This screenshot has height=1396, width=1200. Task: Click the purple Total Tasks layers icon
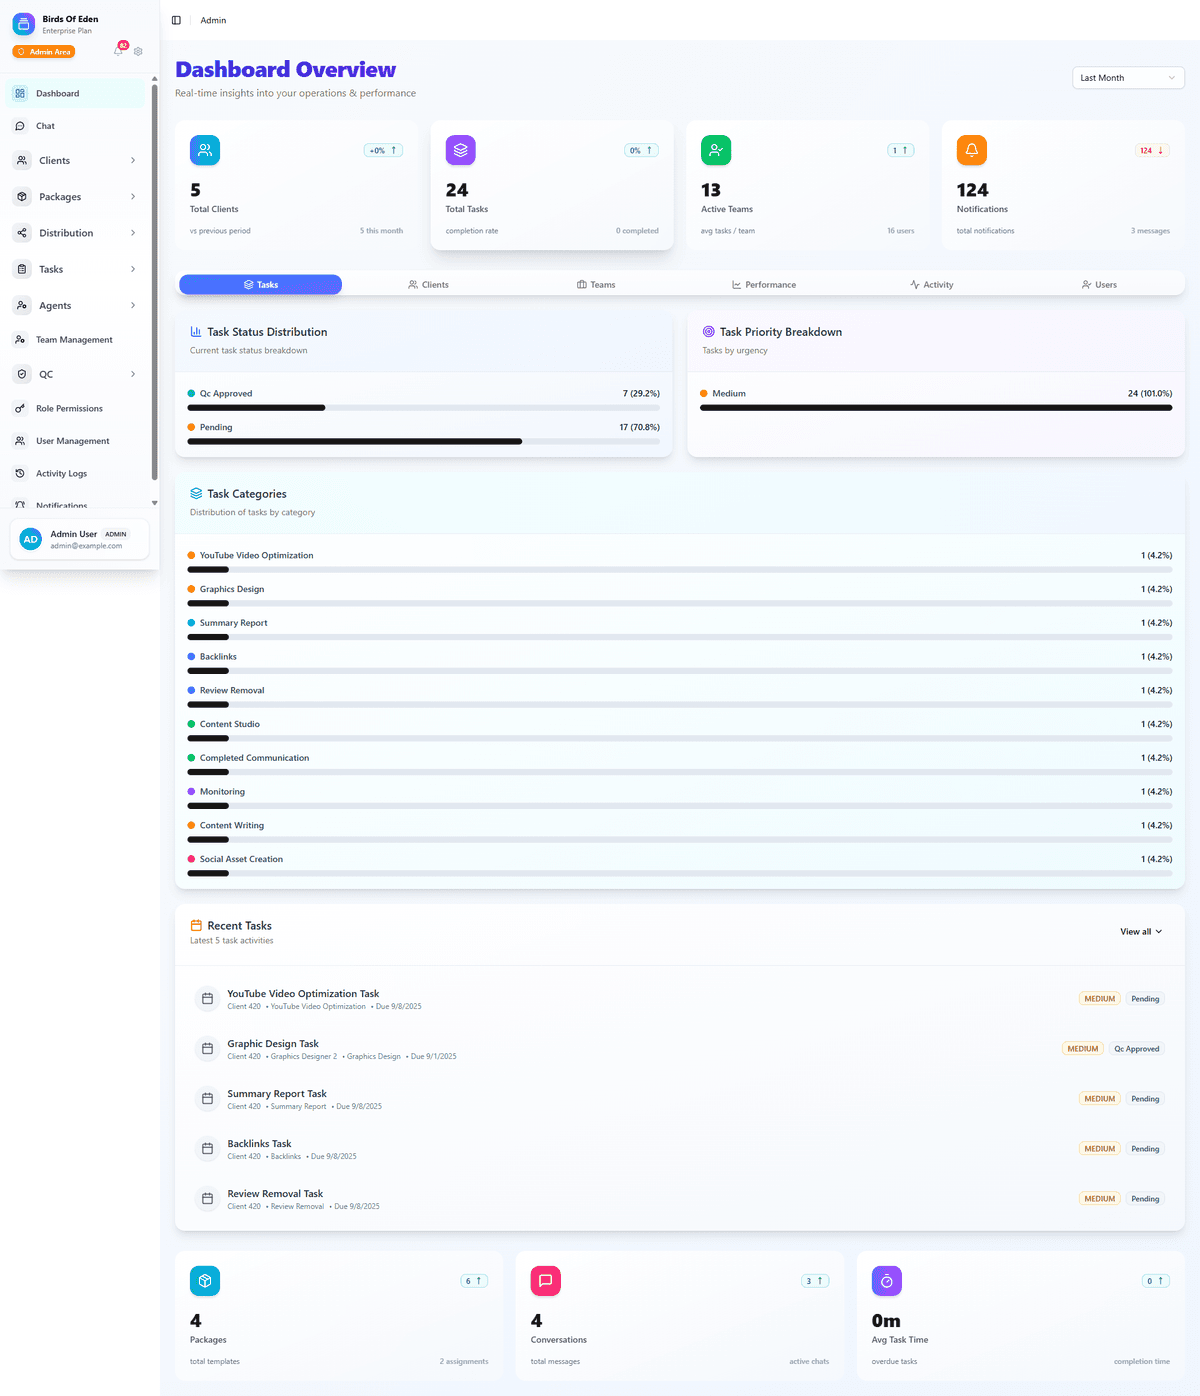[460, 150]
